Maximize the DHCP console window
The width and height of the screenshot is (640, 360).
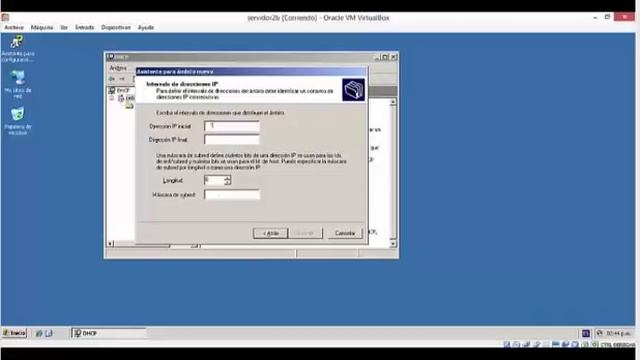pyautogui.click(x=385, y=57)
